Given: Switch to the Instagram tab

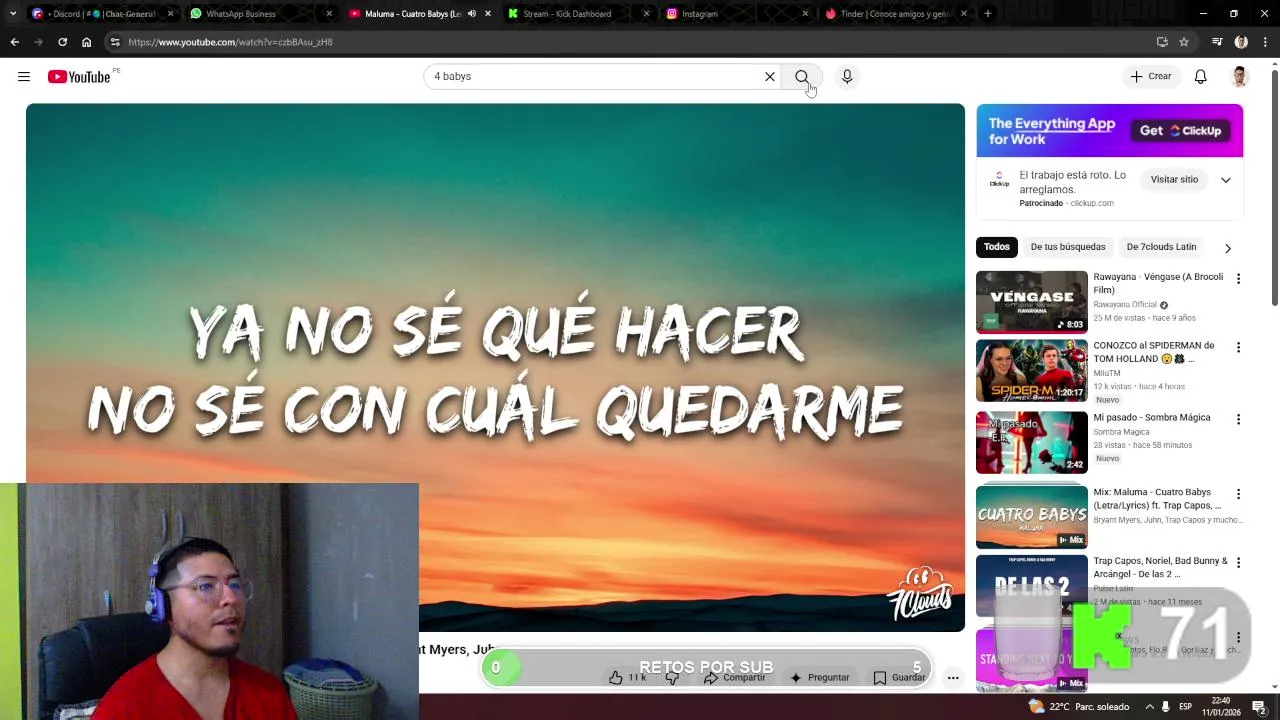Looking at the screenshot, I should (x=736, y=14).
